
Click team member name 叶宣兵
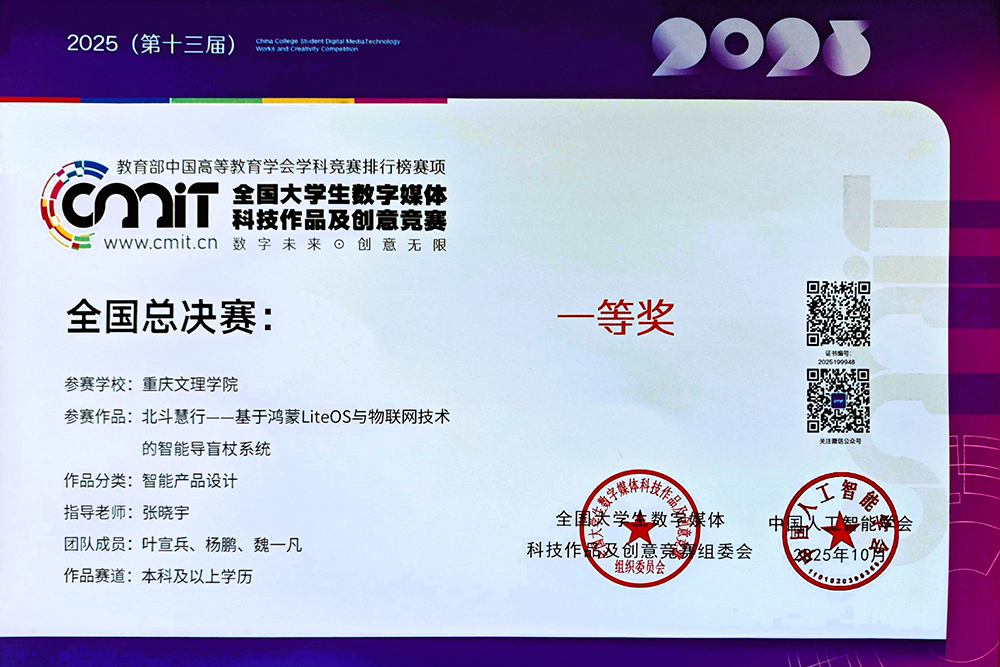pos(166,544)
